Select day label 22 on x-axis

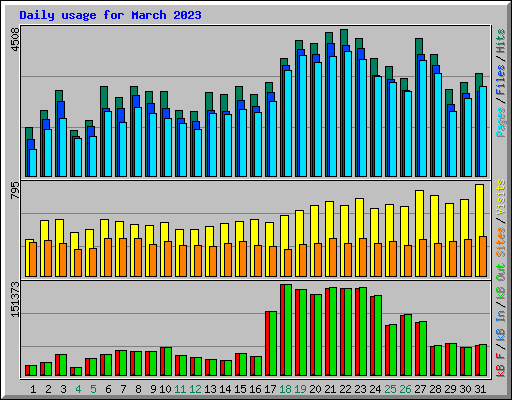[x=345, y=389]
